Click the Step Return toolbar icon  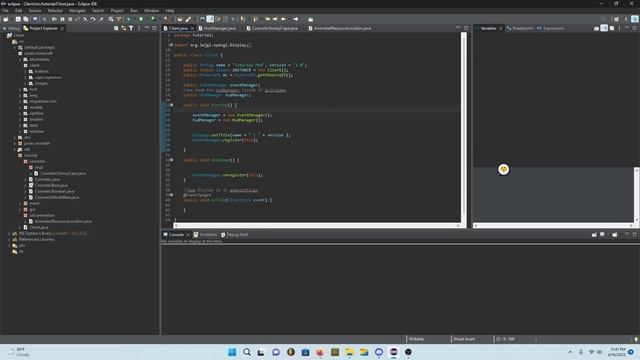(x=101, y=19)
